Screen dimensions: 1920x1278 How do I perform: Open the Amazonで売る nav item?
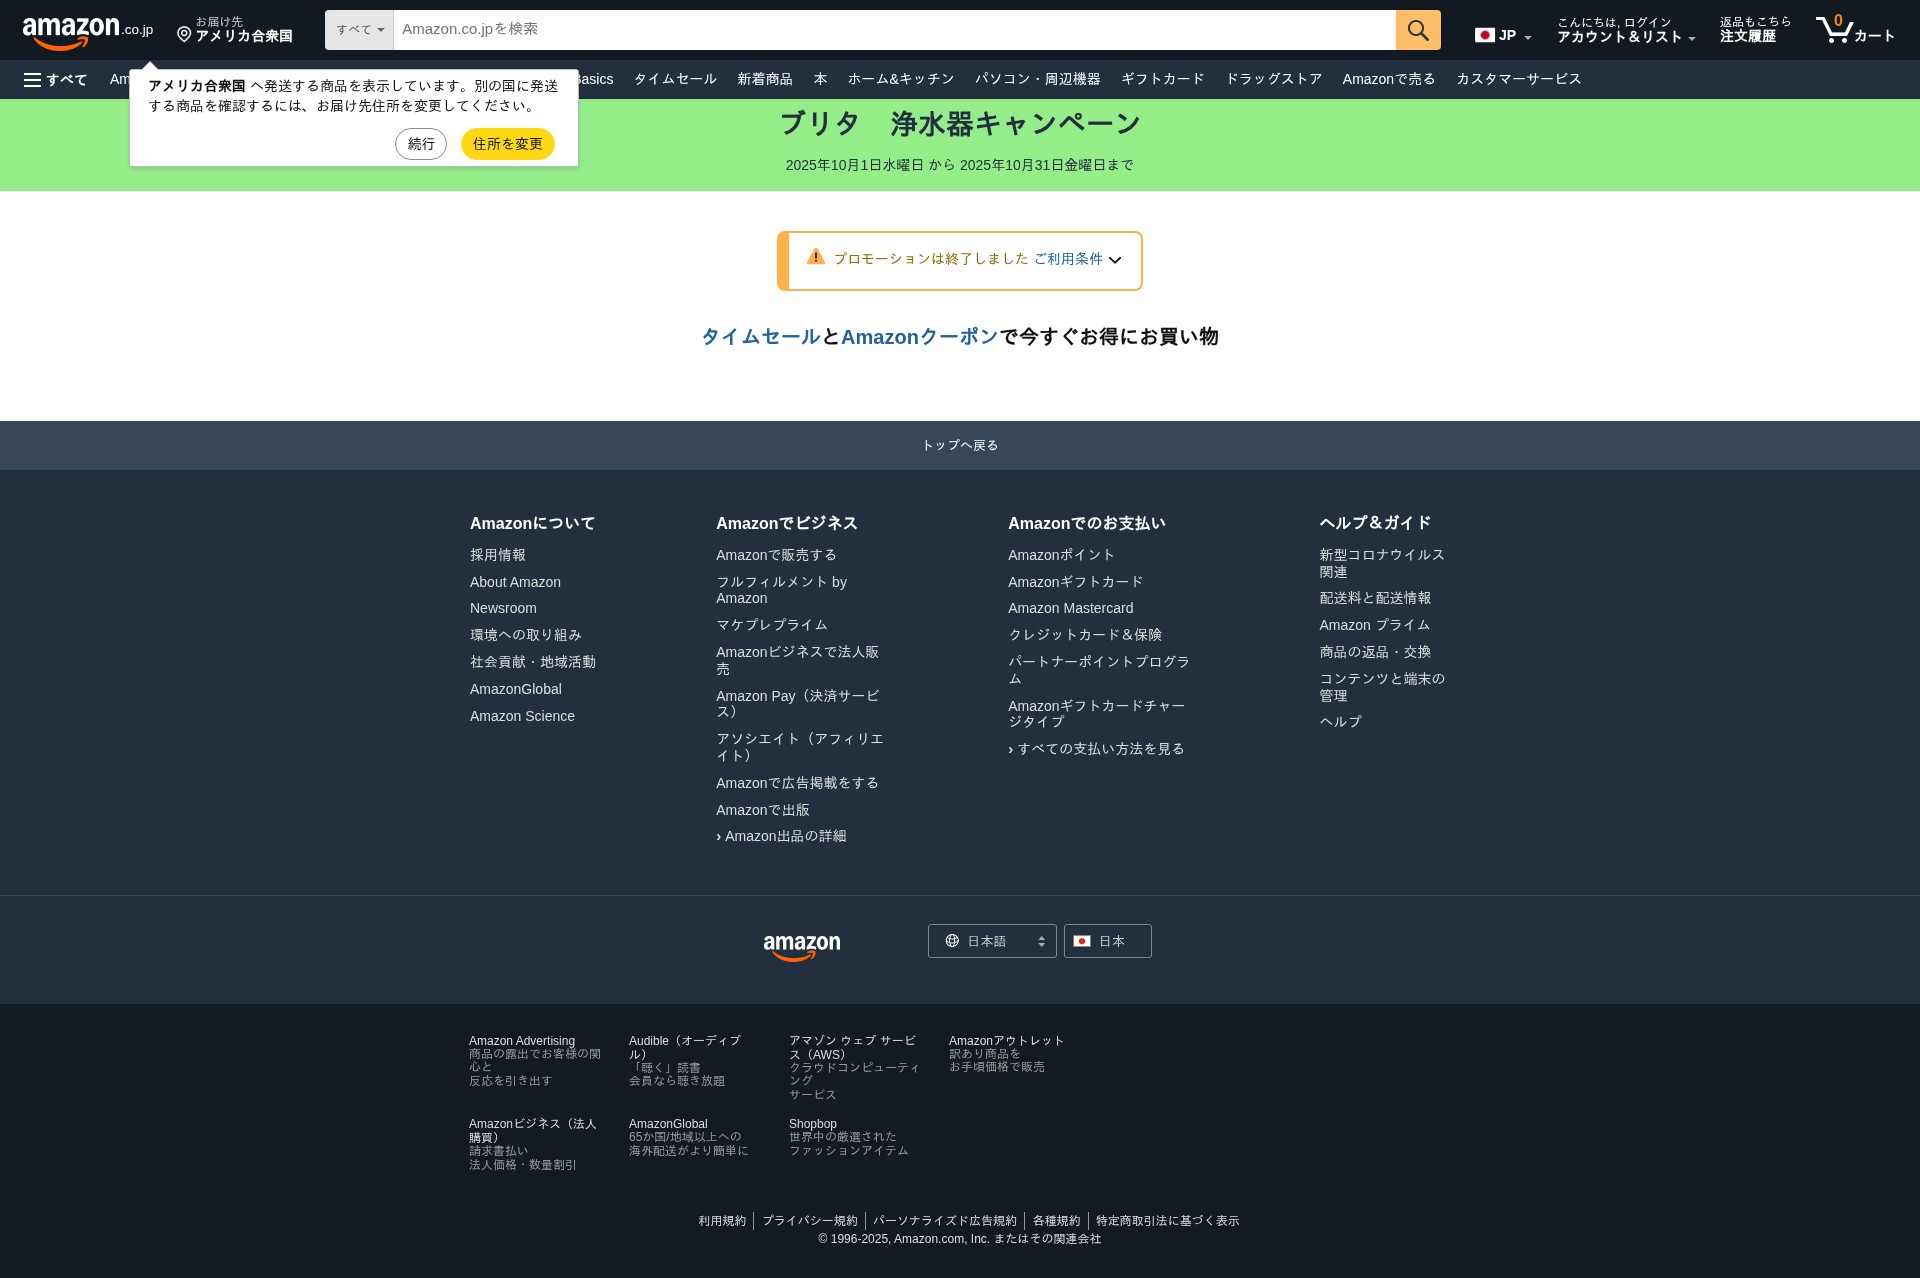(1389, 79)
